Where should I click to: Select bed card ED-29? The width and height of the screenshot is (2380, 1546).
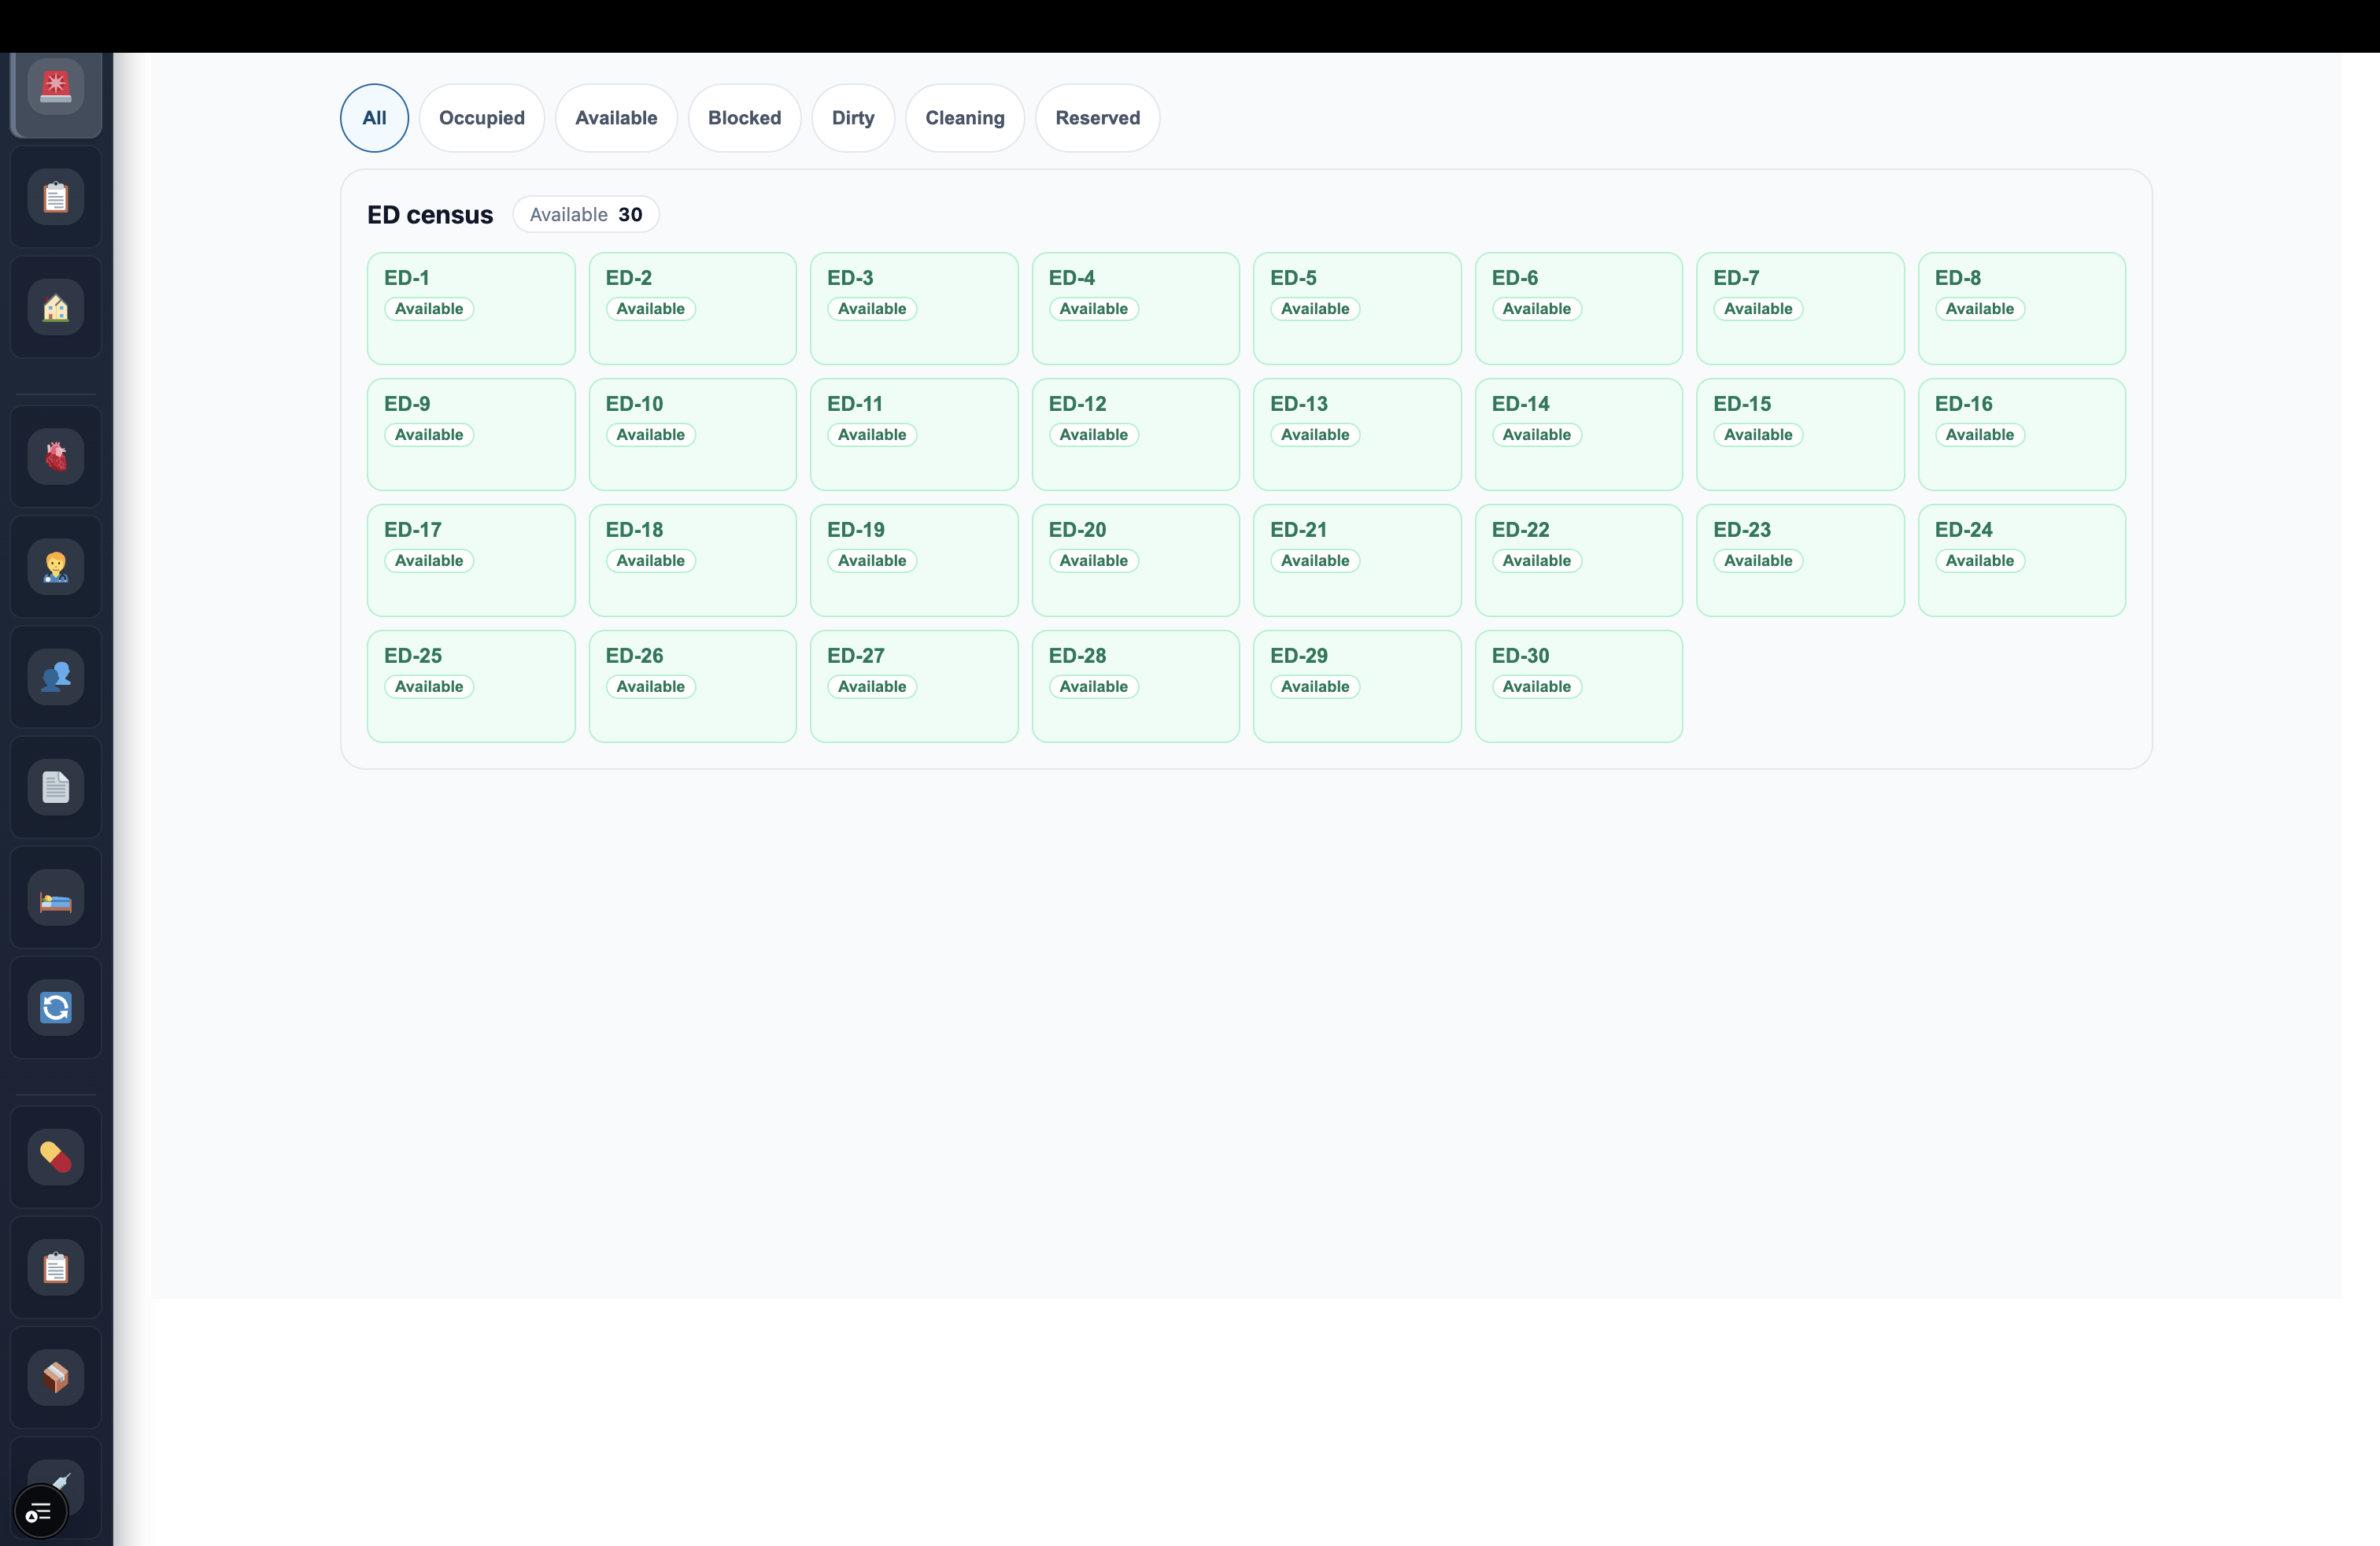[1357, 686]
